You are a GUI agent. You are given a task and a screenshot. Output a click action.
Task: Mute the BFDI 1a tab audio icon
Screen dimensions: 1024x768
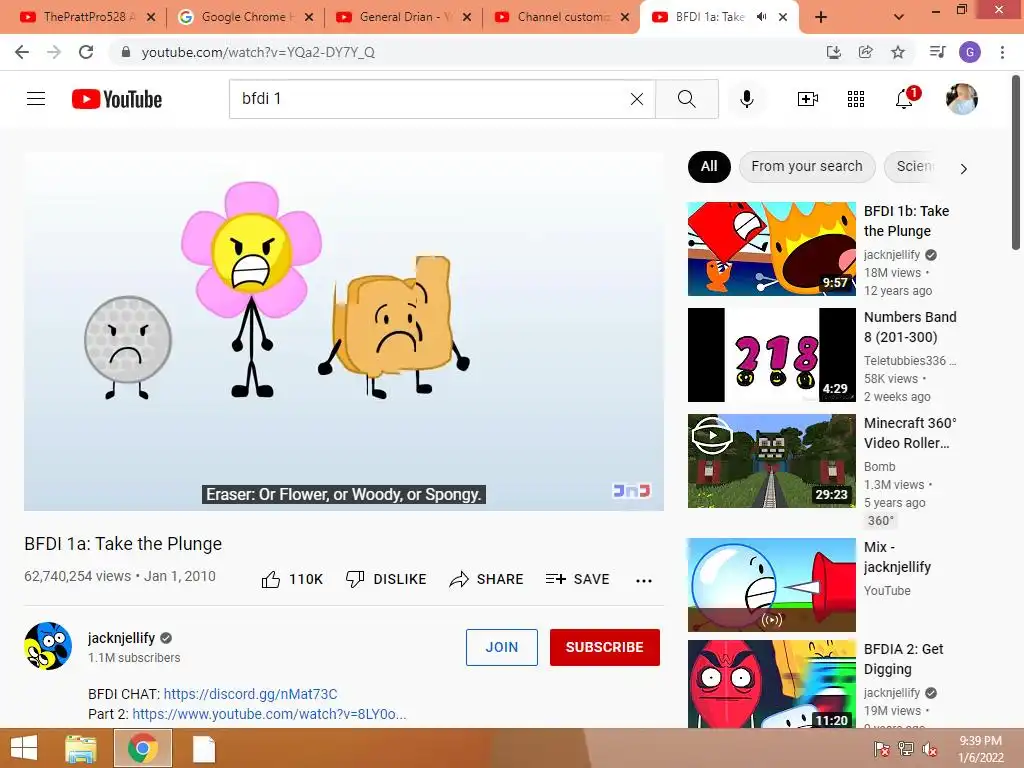tap(761, 17)
